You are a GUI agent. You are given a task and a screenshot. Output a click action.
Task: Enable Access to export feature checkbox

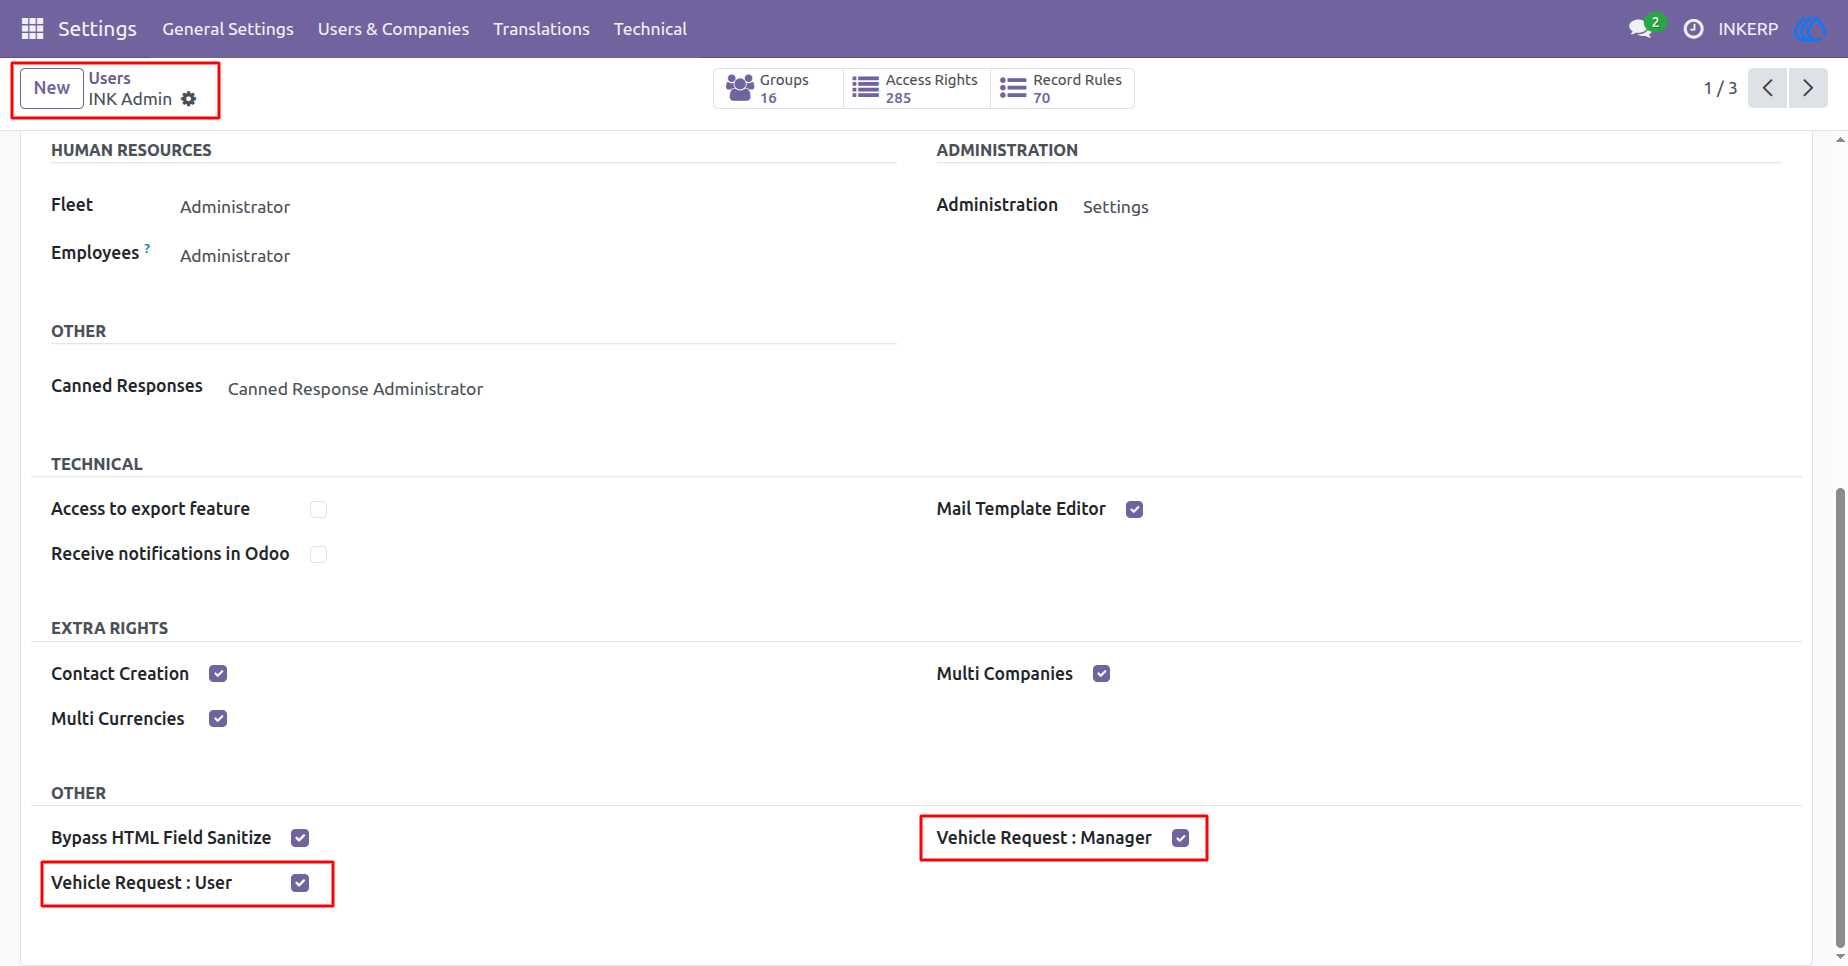tap(318, 510)
